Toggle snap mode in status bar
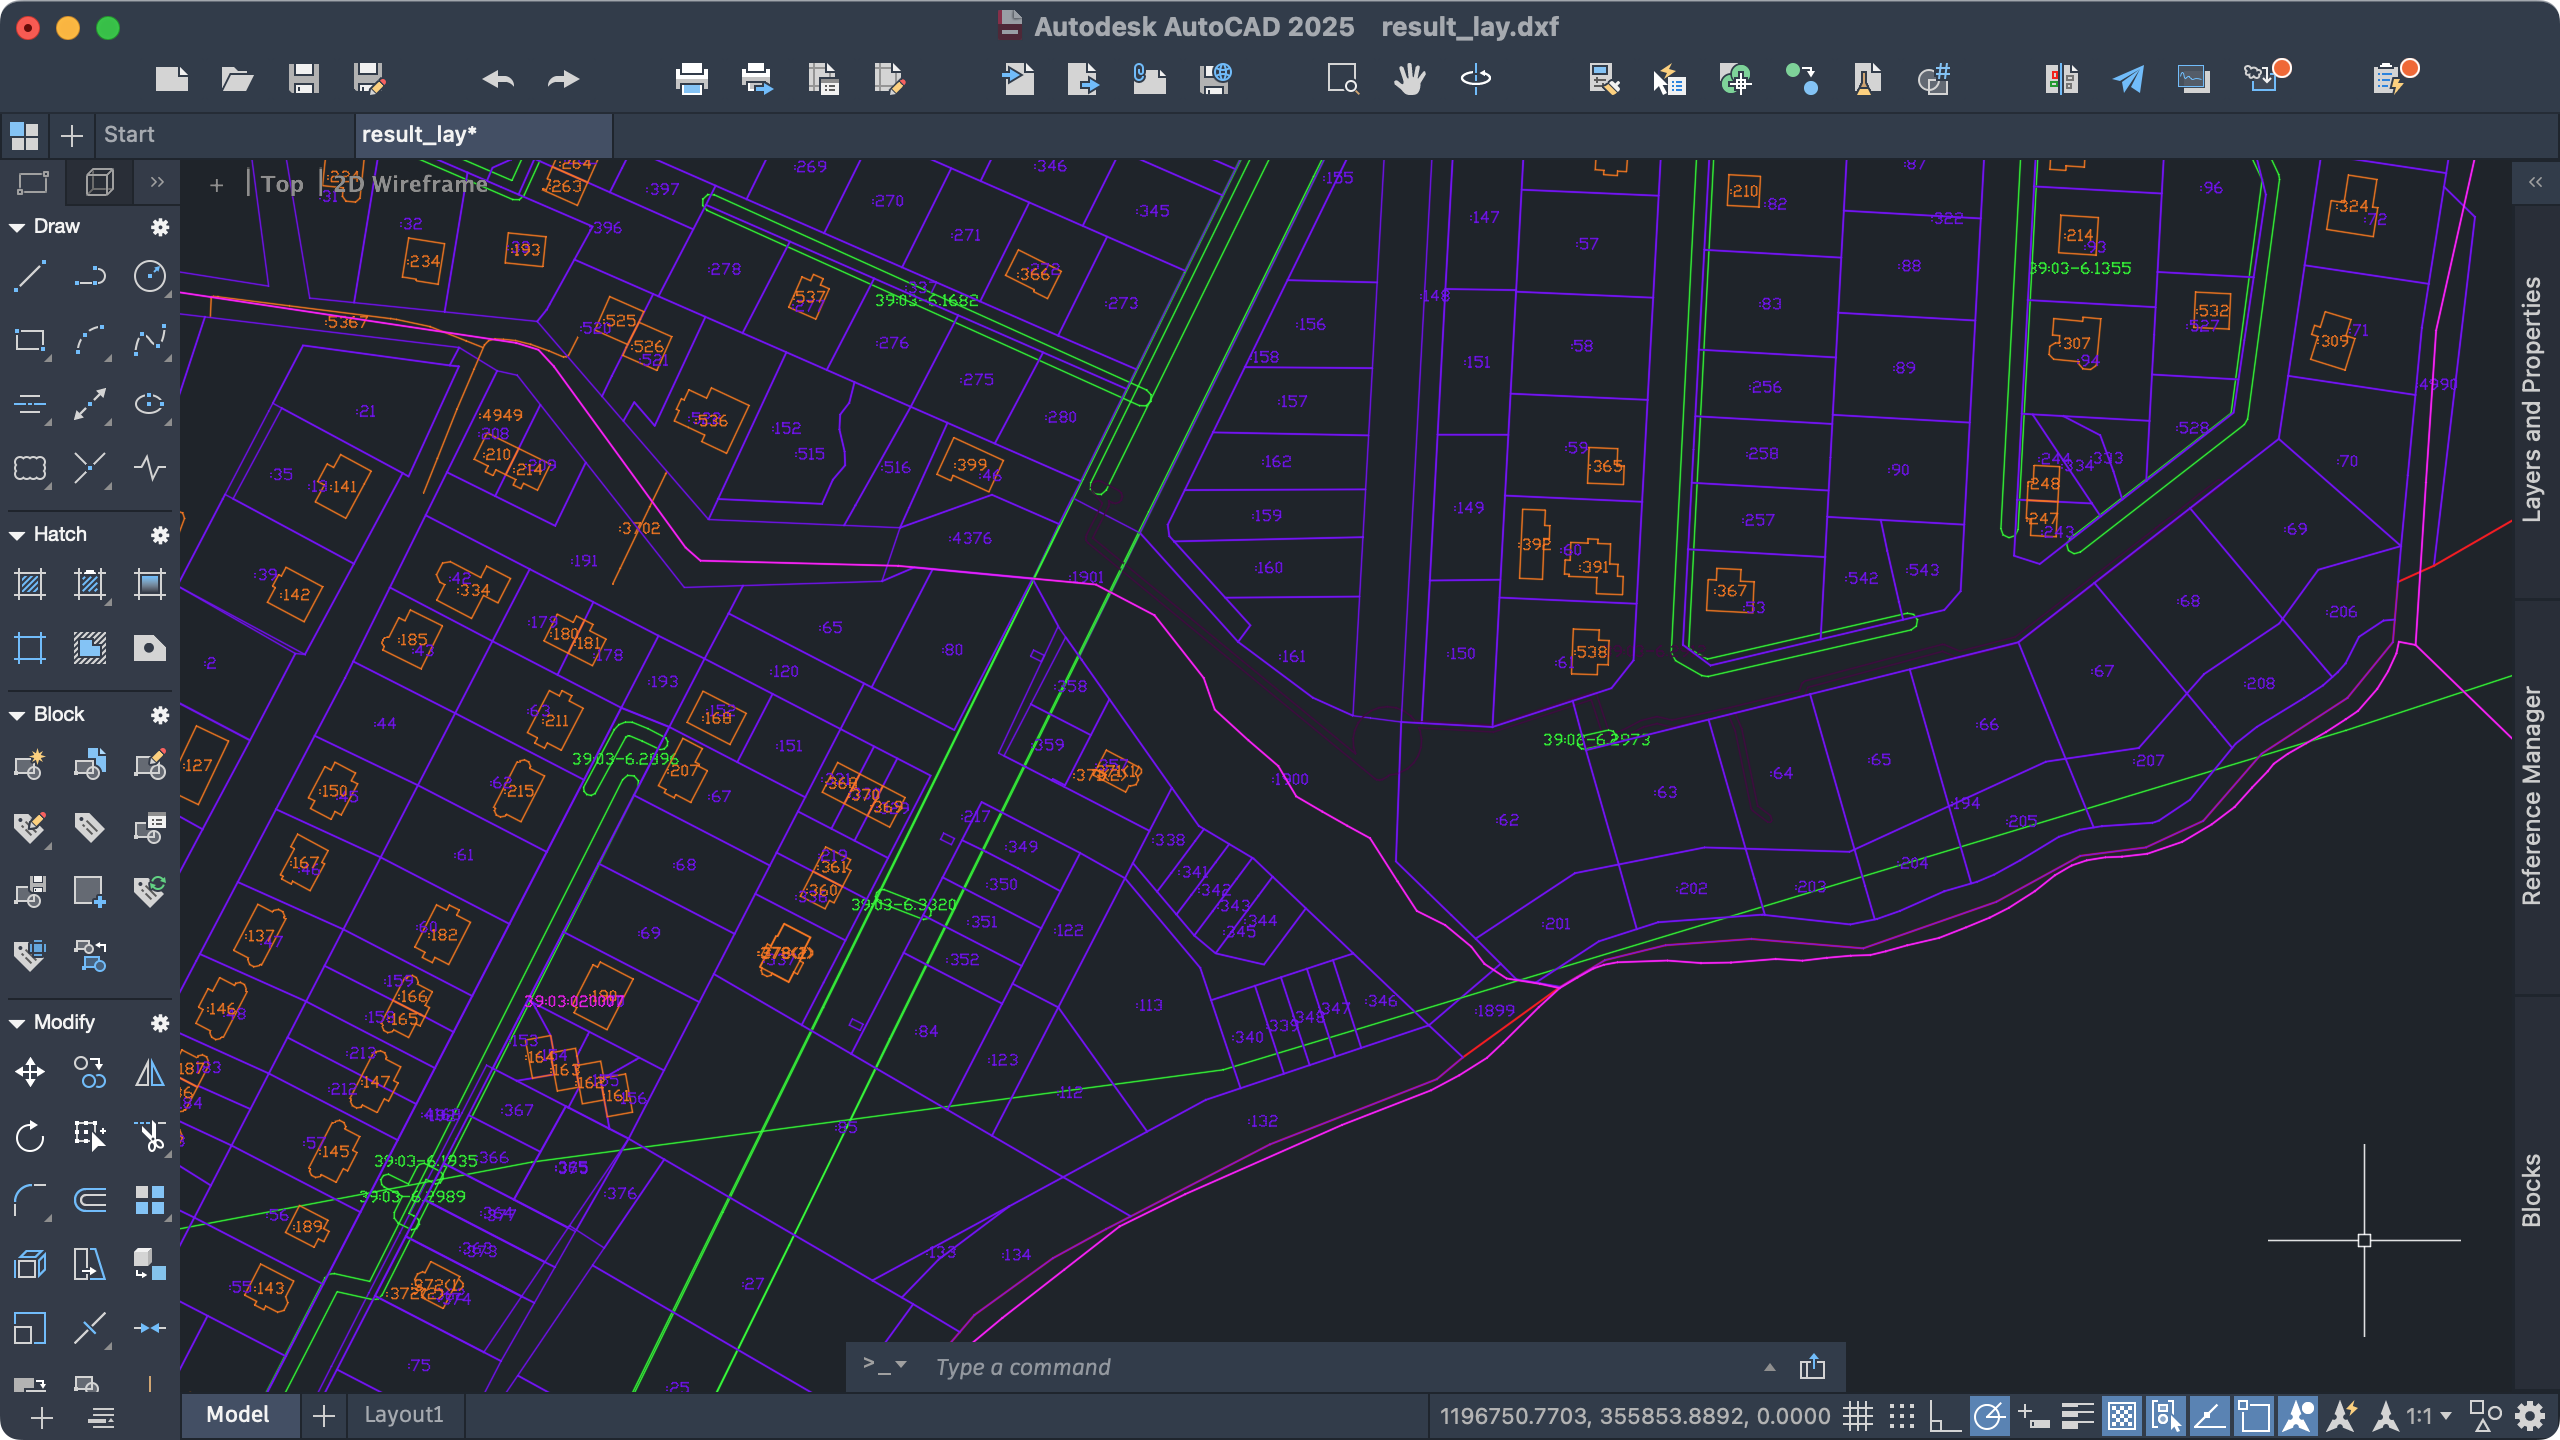This screenshot has height=1440, width=2560. [x=1901, y=1416]
